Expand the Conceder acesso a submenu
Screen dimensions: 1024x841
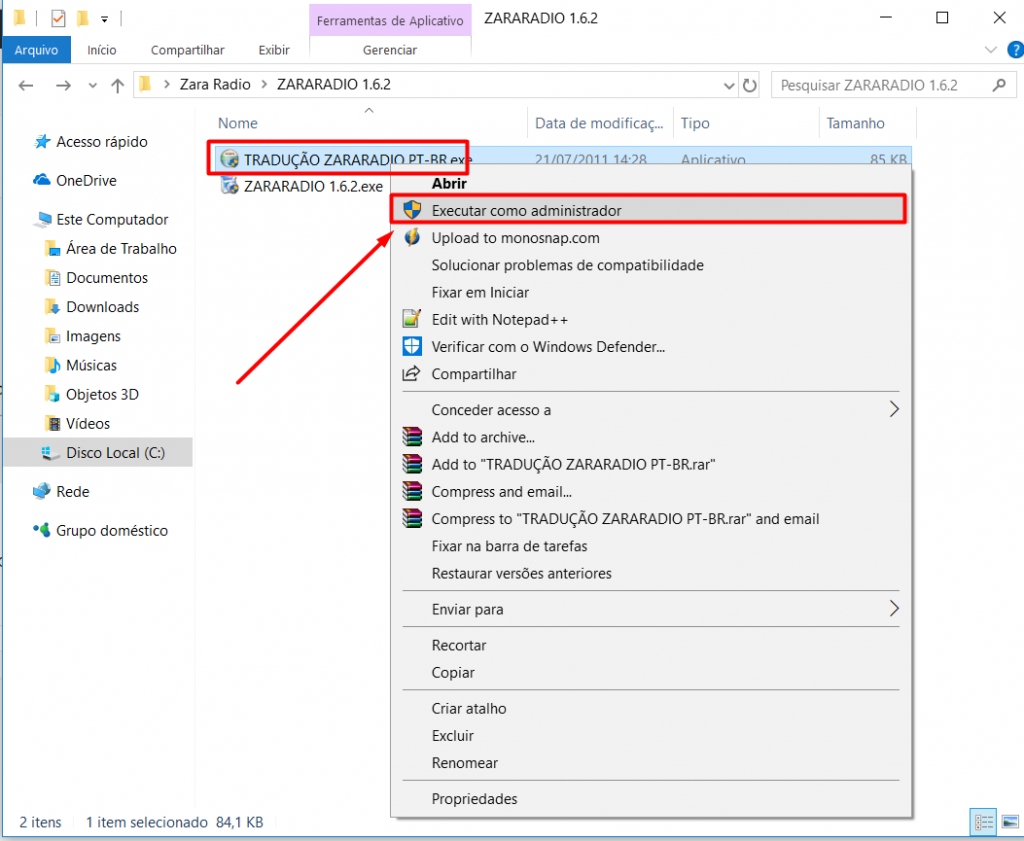click(894, 410)
